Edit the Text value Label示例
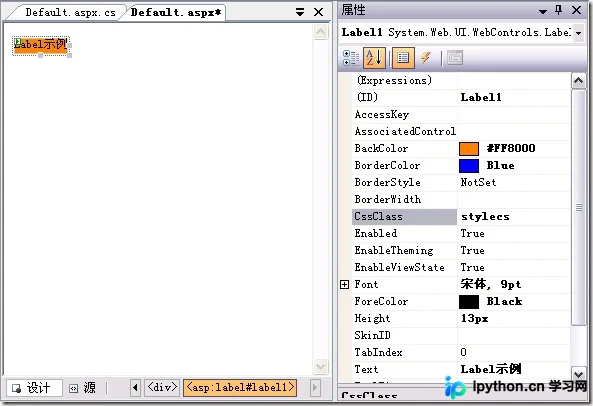 (x=491, y=369)
